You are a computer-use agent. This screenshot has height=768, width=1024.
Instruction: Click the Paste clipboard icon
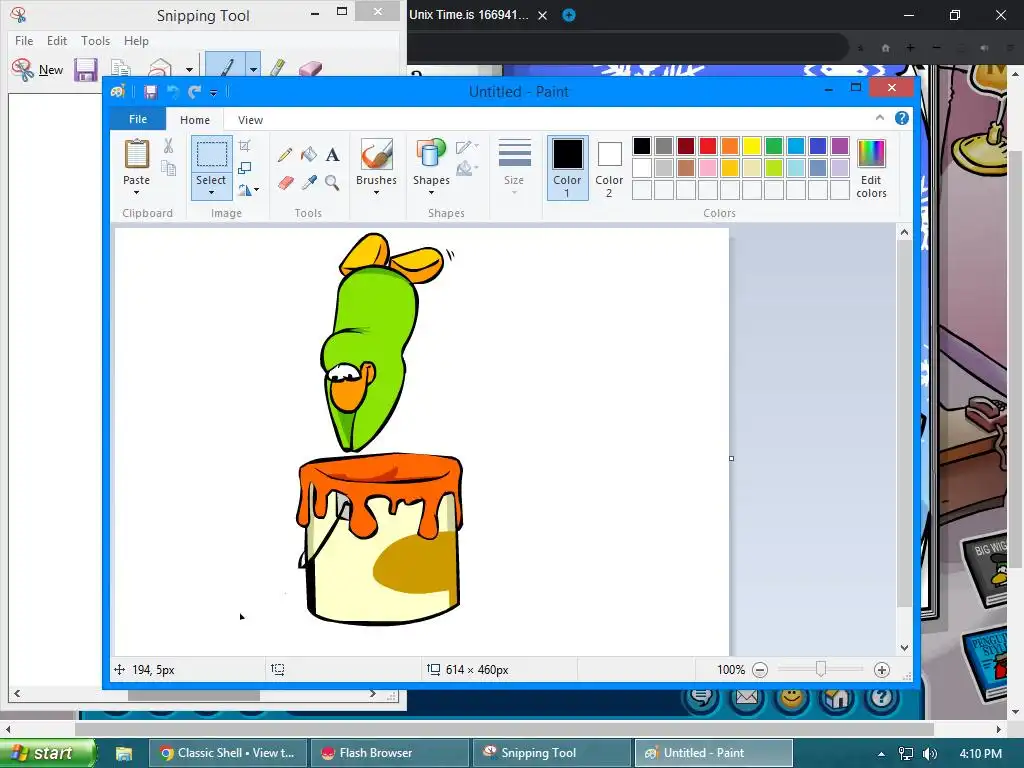pyautogui.click(x=136, y=154)
